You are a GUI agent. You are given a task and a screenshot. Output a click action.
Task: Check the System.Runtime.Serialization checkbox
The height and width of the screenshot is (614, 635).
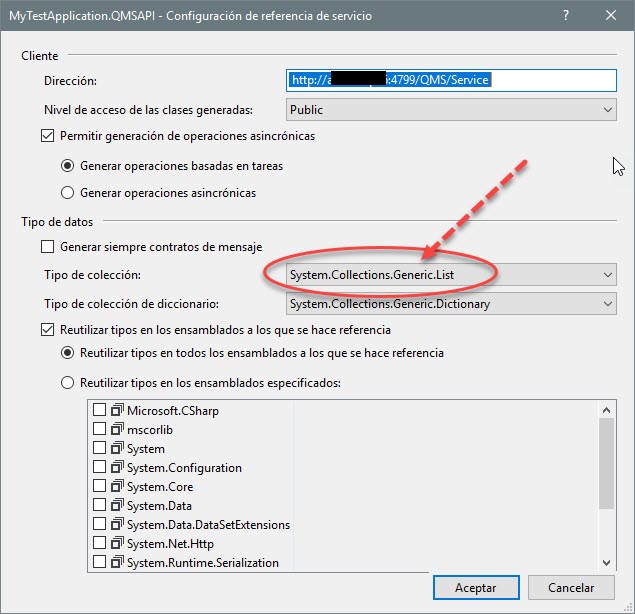point(99,562)
